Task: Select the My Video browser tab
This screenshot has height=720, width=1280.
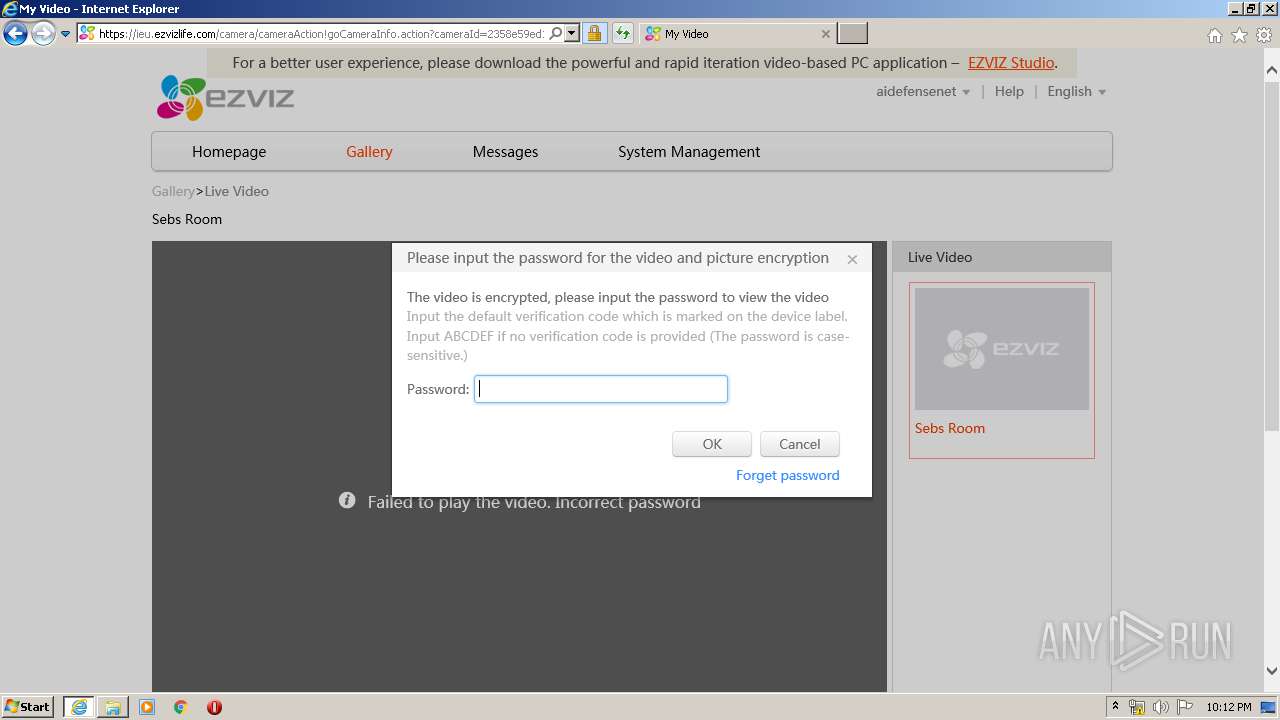Action: [x=737, y=33]
